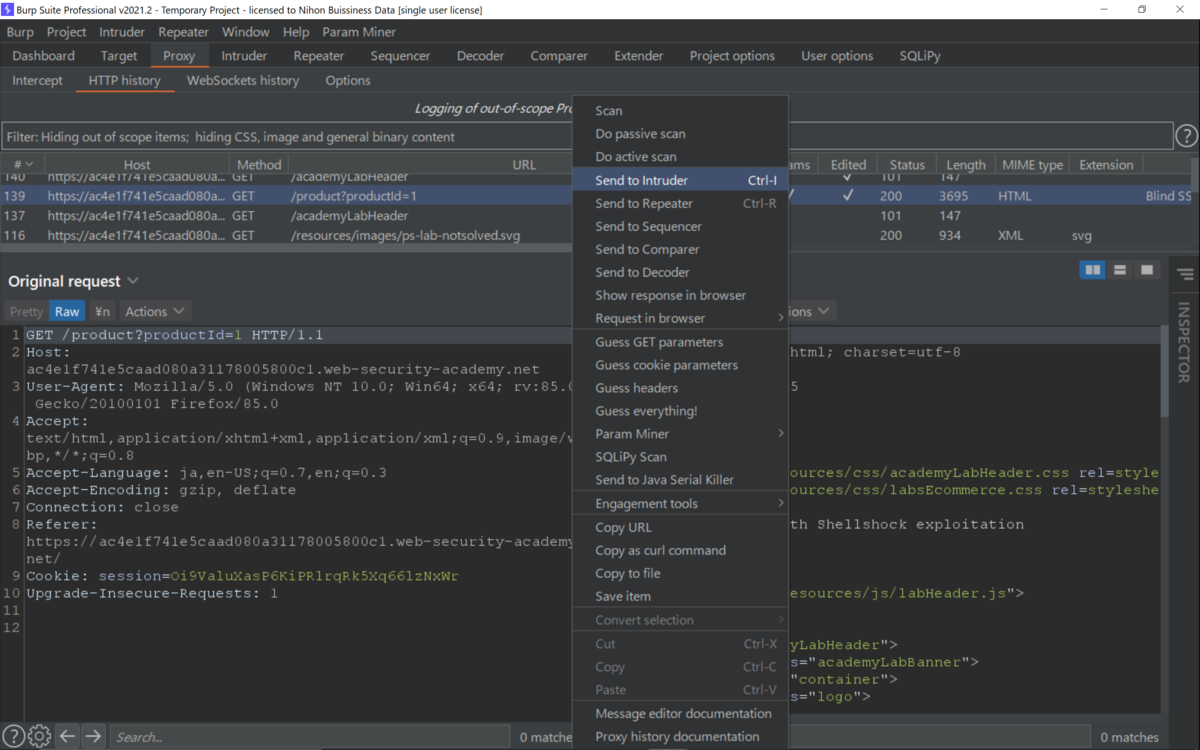Click the request Search field
This screenshot has width=1200, height=750.
[310, 737]
